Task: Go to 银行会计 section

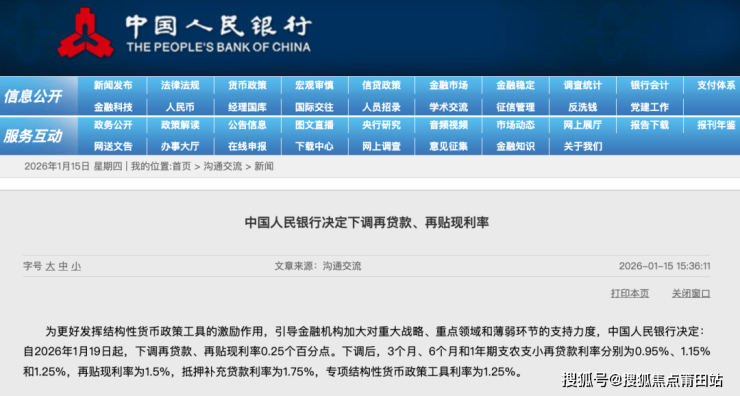Action: tap(649, 85)
